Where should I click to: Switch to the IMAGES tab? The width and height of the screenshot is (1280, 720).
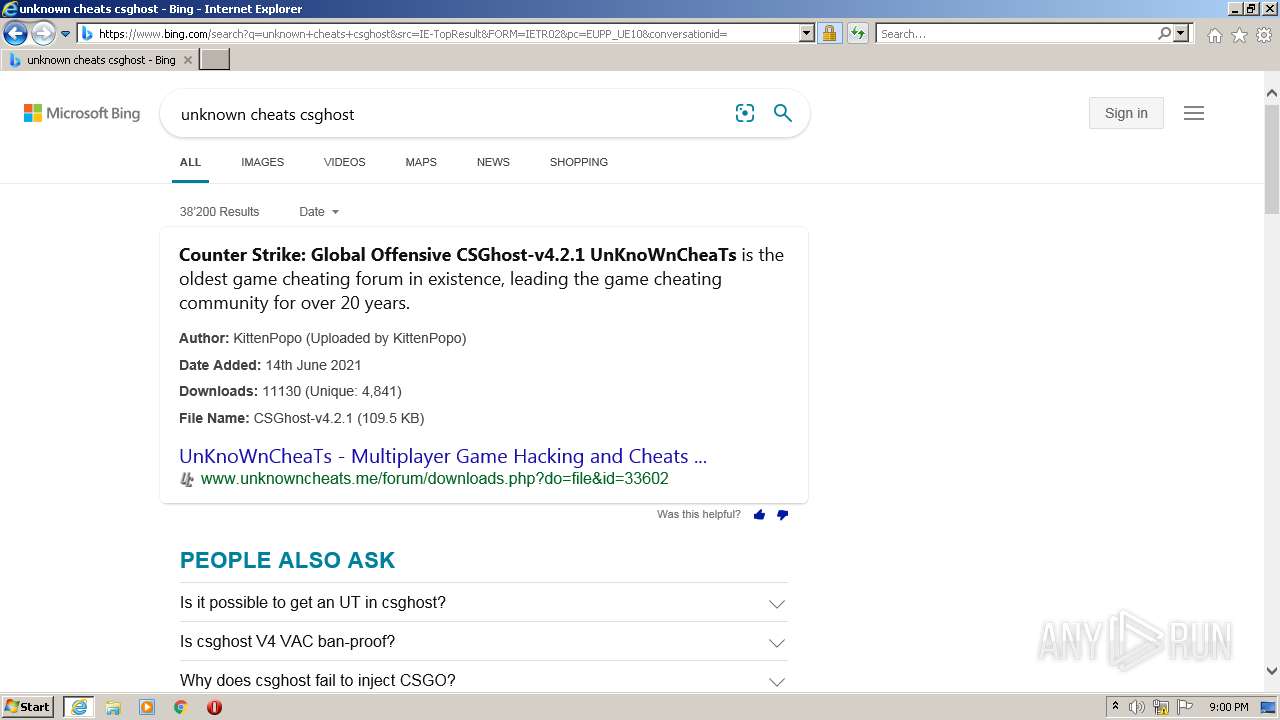coord(263,162)
